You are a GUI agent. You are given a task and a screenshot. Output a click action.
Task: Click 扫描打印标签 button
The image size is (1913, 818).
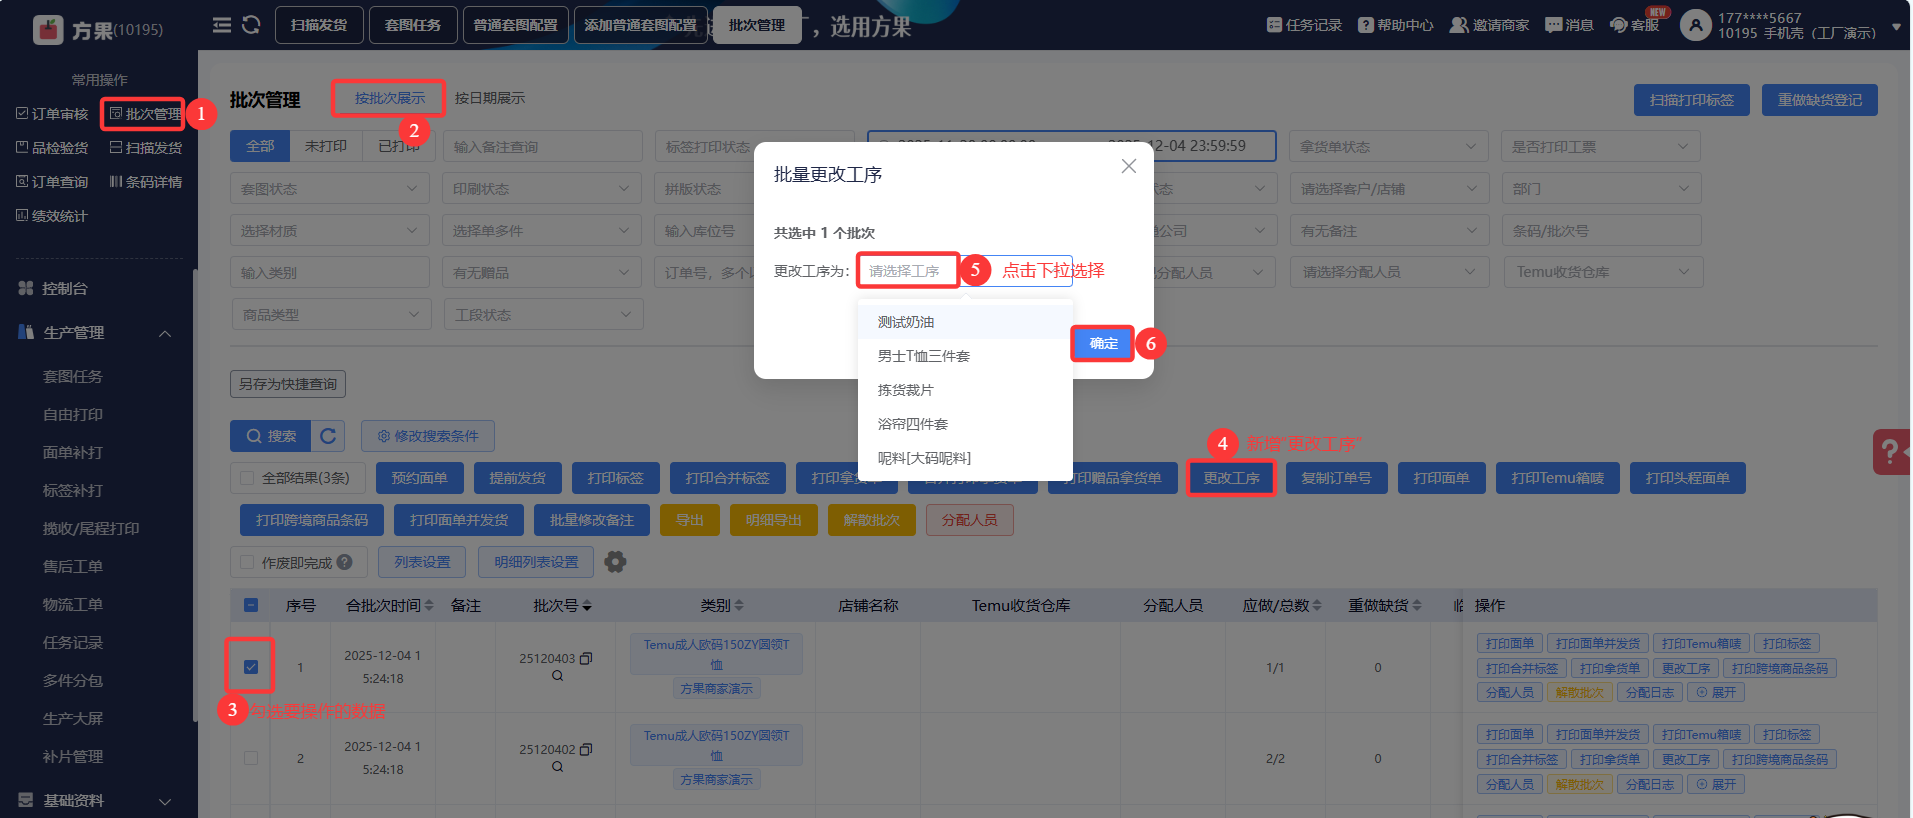(1692, 100)
